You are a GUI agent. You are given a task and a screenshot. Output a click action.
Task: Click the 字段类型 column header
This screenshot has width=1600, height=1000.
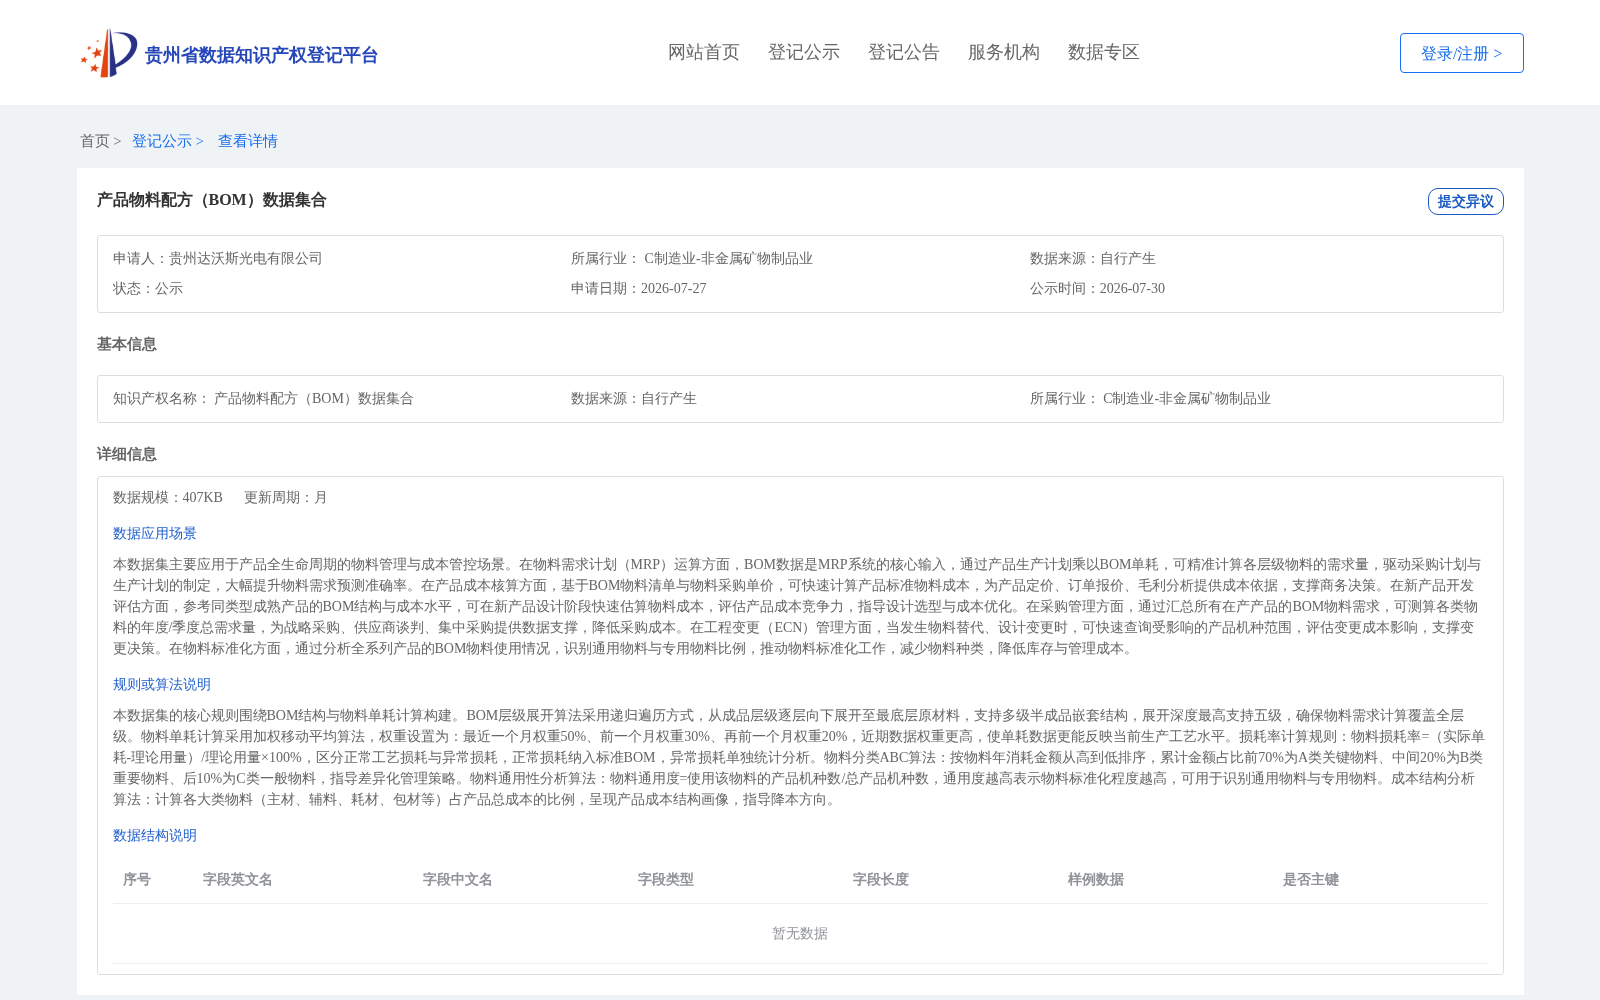click(666, 879)
